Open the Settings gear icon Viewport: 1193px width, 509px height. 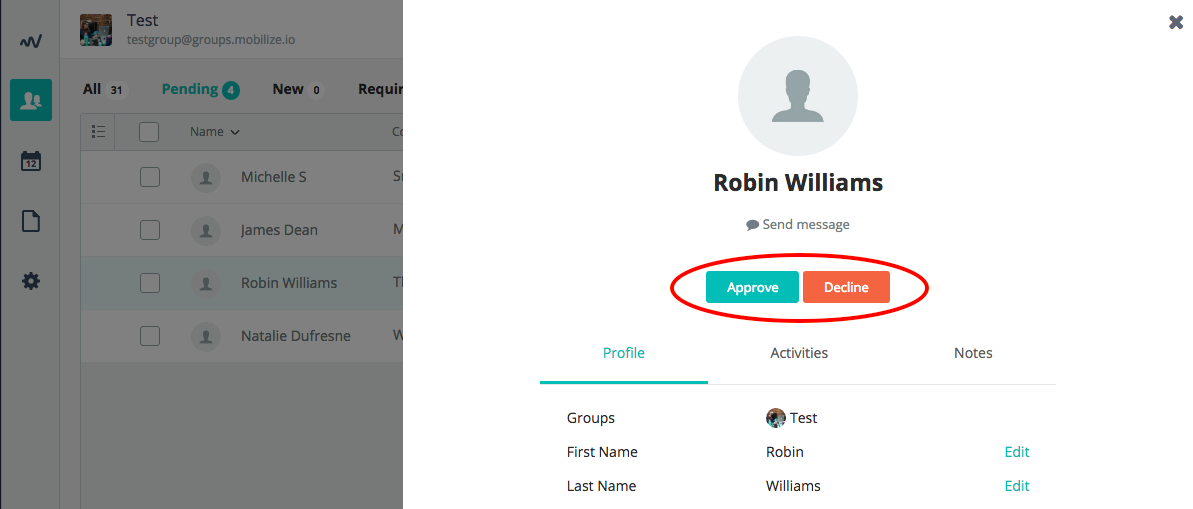(x=31, y=282)
